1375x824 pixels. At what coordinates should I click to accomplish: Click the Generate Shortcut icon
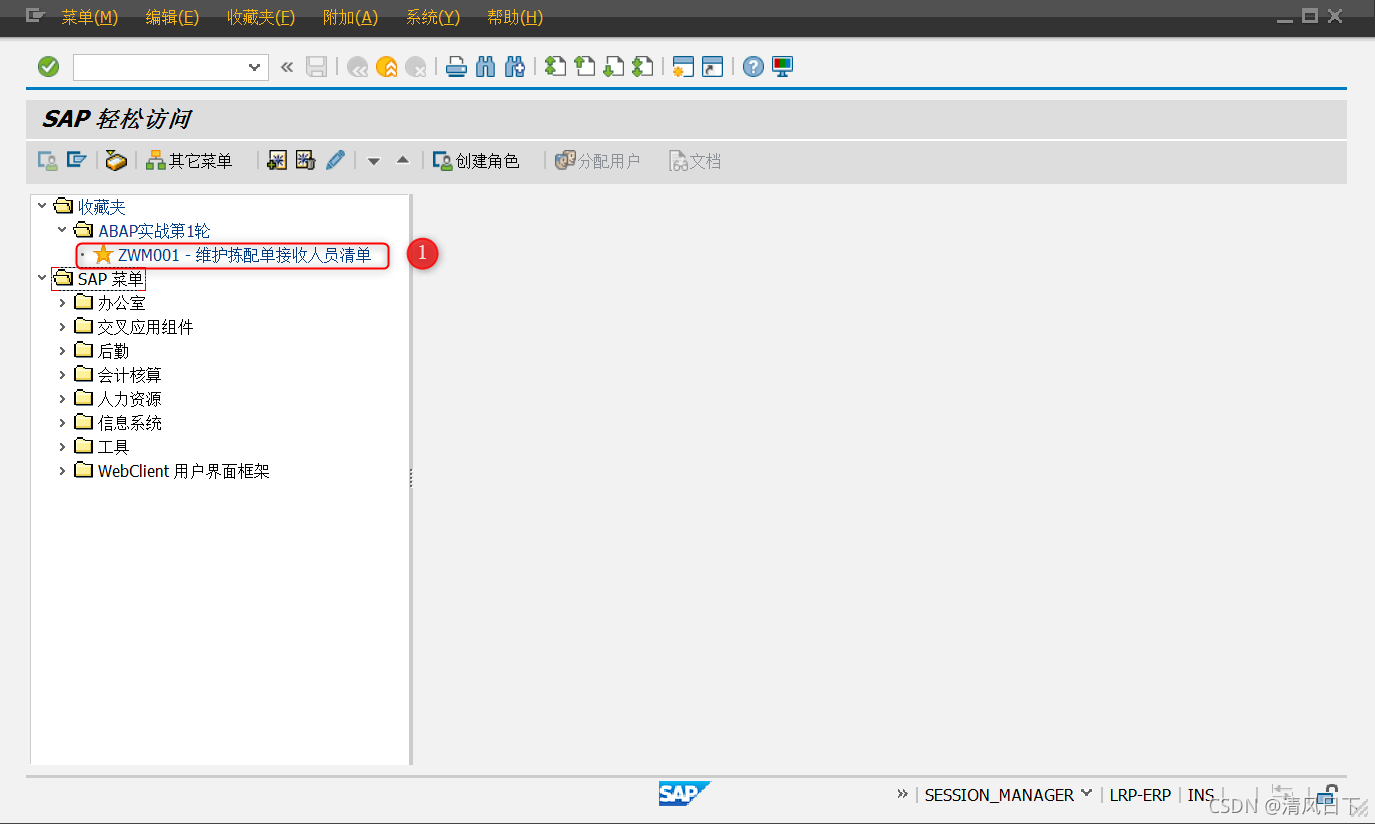point(712,67)
